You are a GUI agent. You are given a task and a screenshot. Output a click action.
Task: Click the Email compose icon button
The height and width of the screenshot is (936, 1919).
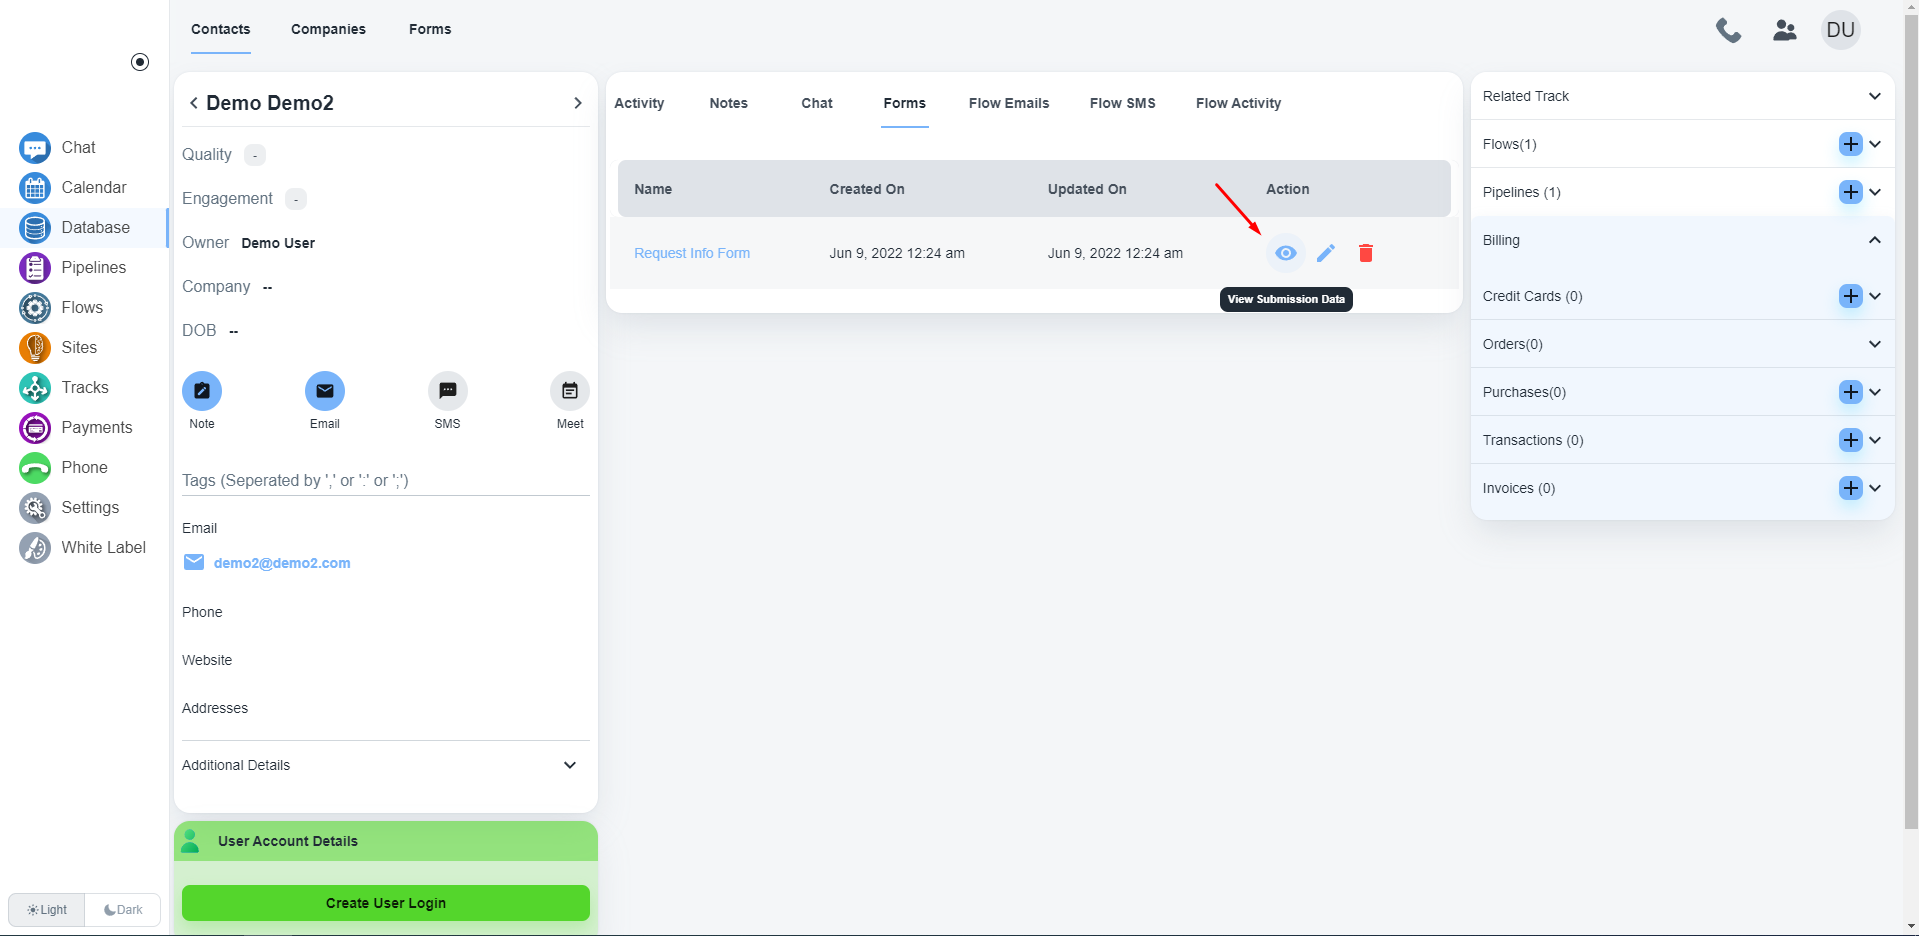pyautogui.click(x=324, y=391)
